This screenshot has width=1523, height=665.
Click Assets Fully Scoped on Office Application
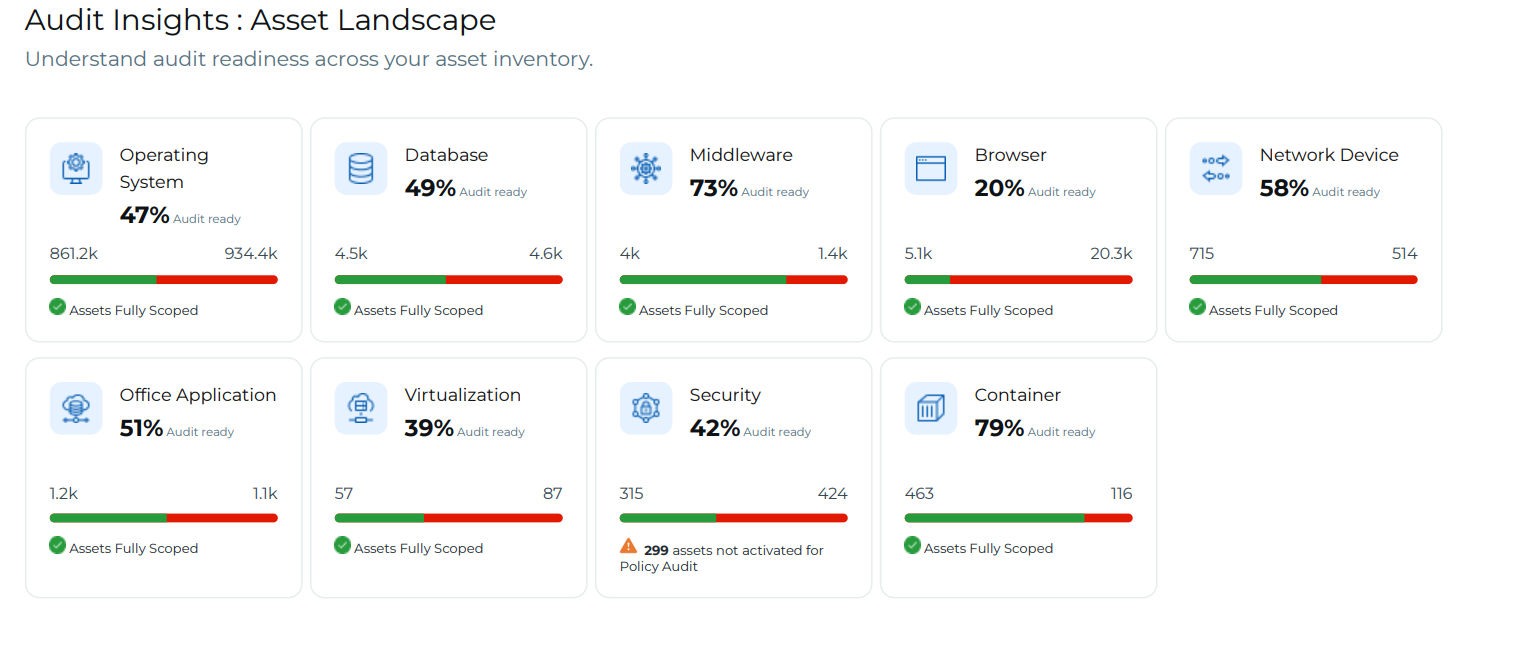(134, 548)
